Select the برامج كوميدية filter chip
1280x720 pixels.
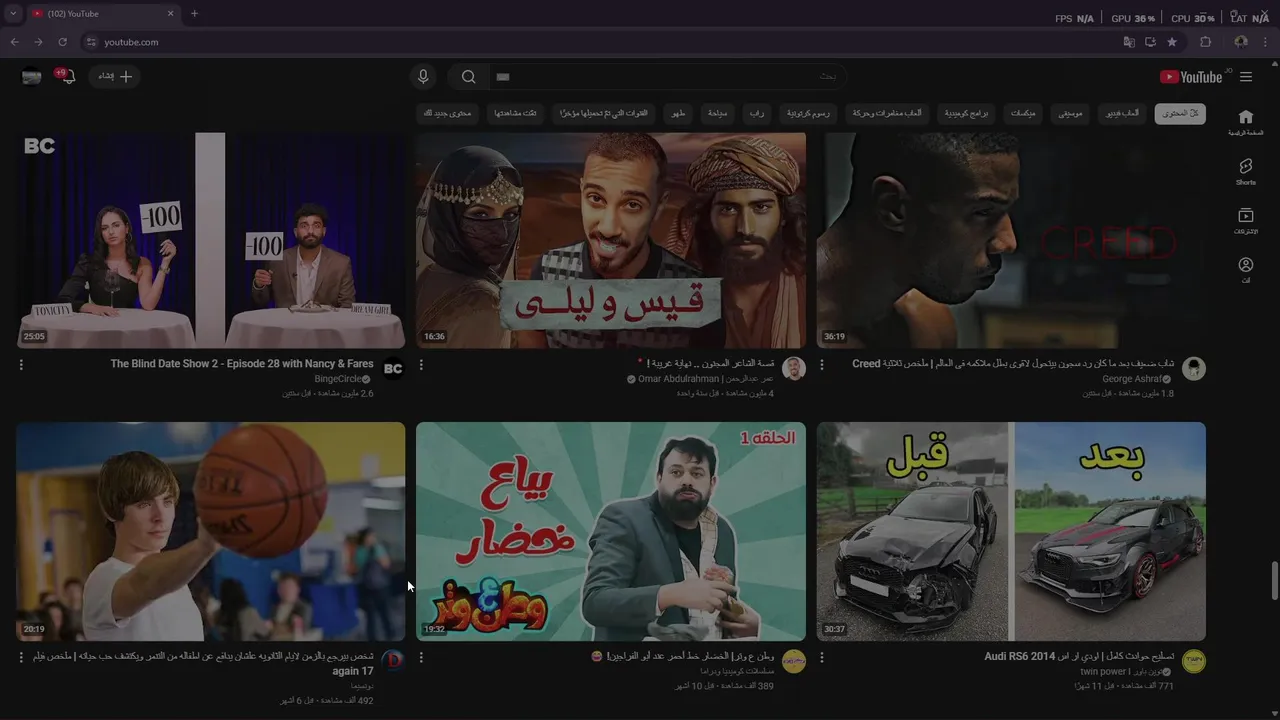coord(966,113)
